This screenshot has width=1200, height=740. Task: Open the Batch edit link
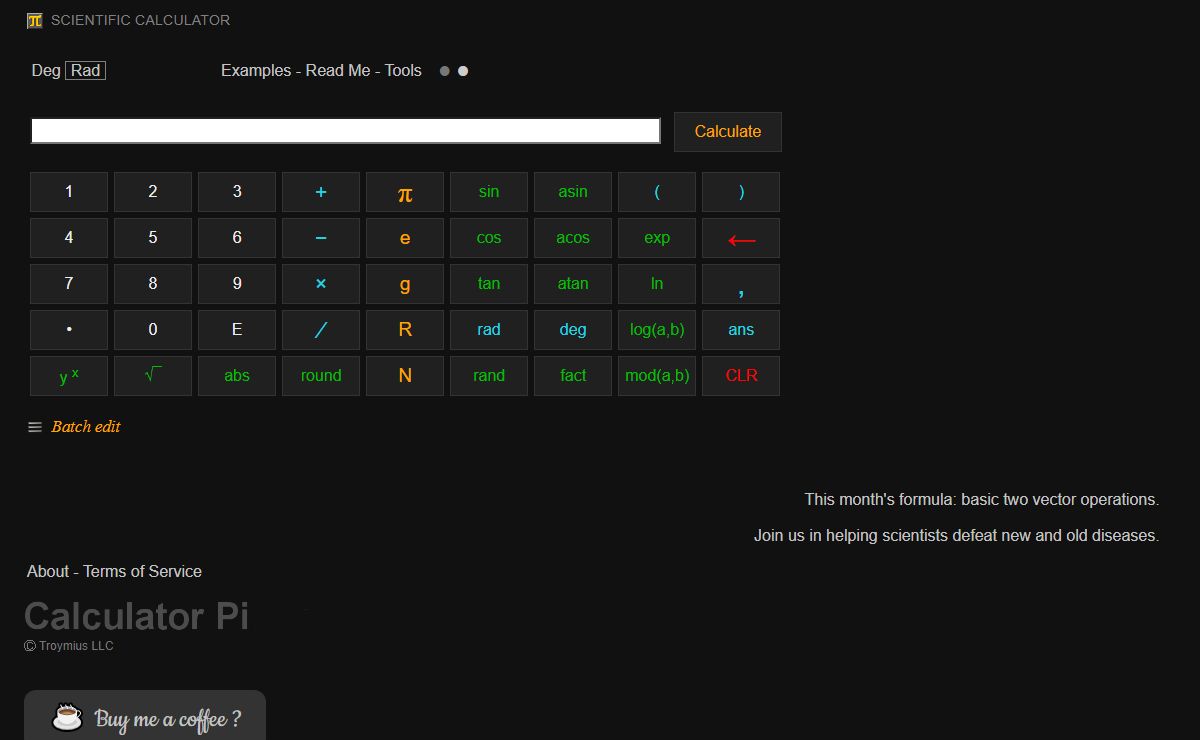[86, 427]
